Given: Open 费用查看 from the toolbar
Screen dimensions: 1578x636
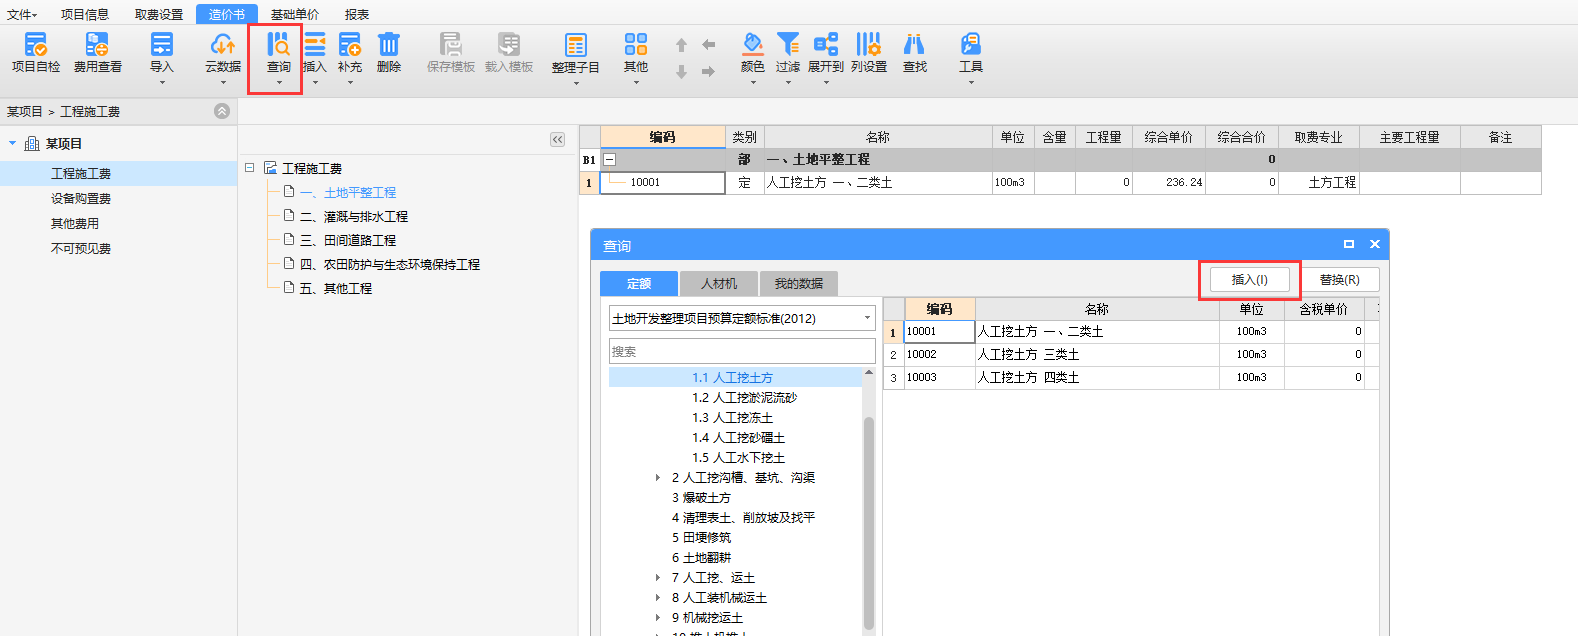Looking at the screenshot, I should pyautogui.click(x=97, y=46).
